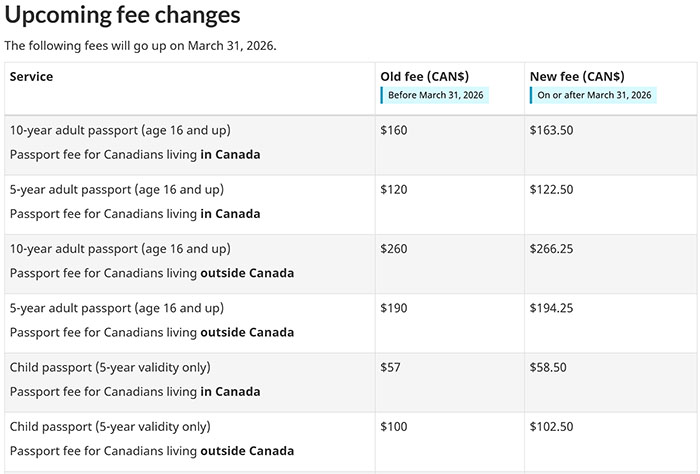Select the $266.25 new fee amount
Viewport: 700px width, 474px height.
click(551, 249)
